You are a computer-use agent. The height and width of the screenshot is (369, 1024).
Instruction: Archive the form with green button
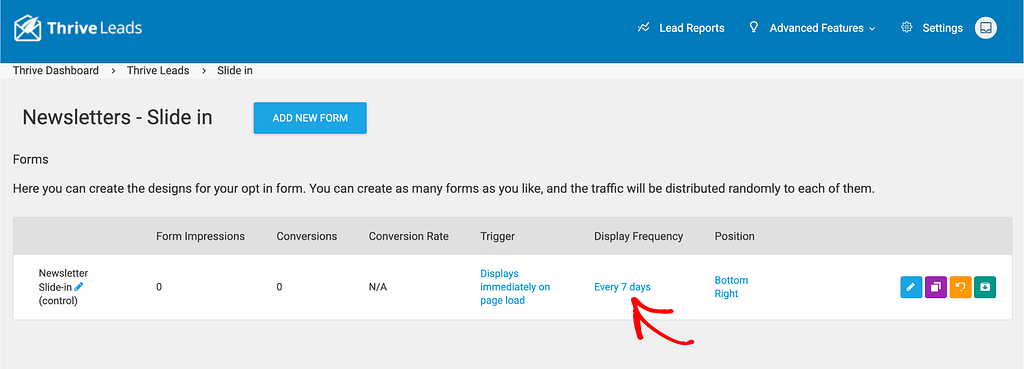coord(985,287)
